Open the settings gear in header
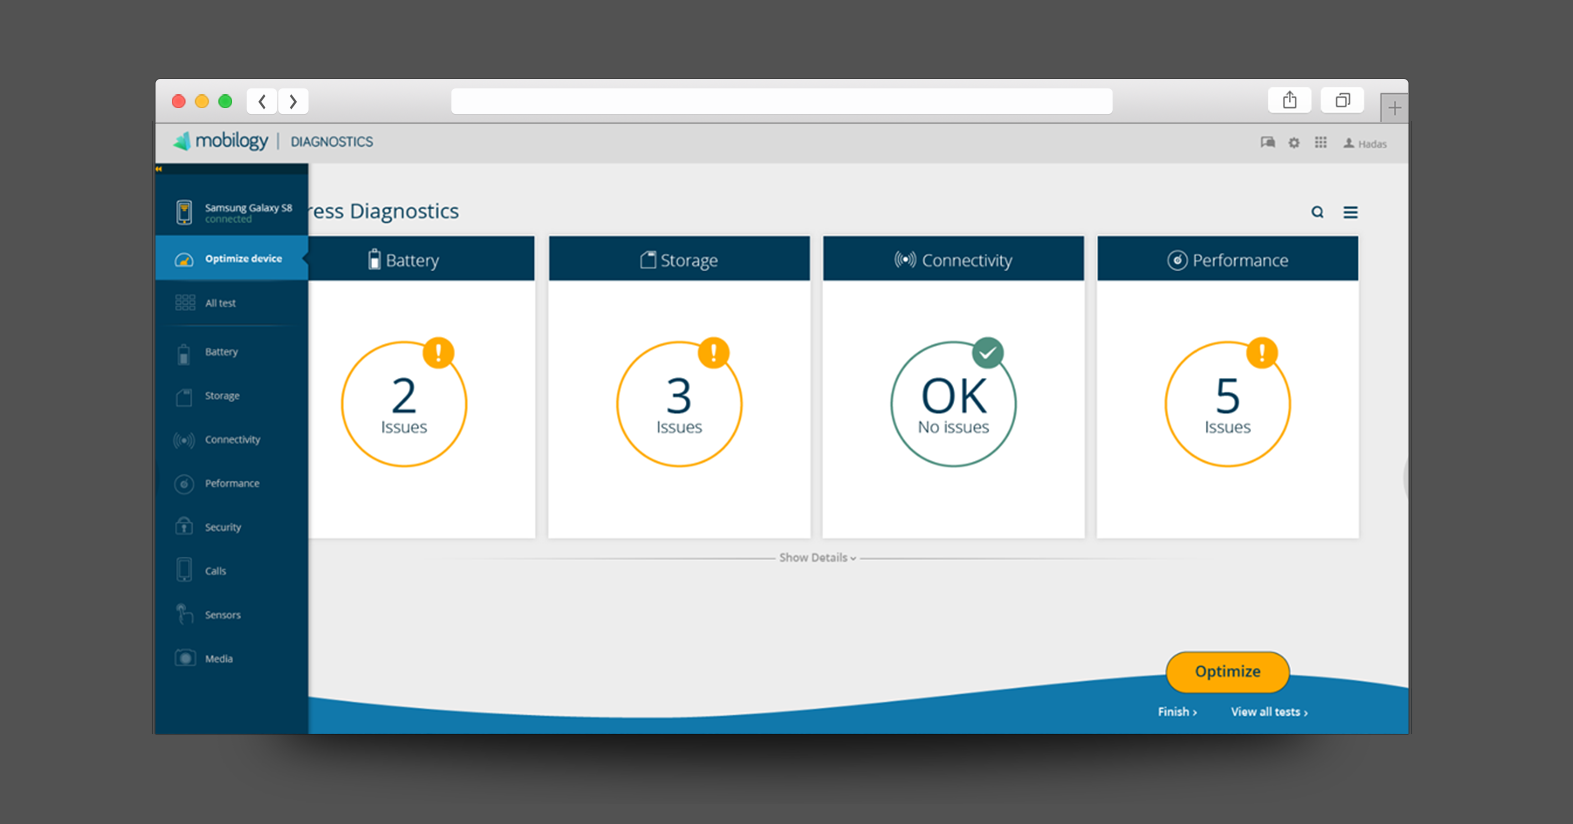The height and width of the screenshot is (824, 1573). (1294, 143)
